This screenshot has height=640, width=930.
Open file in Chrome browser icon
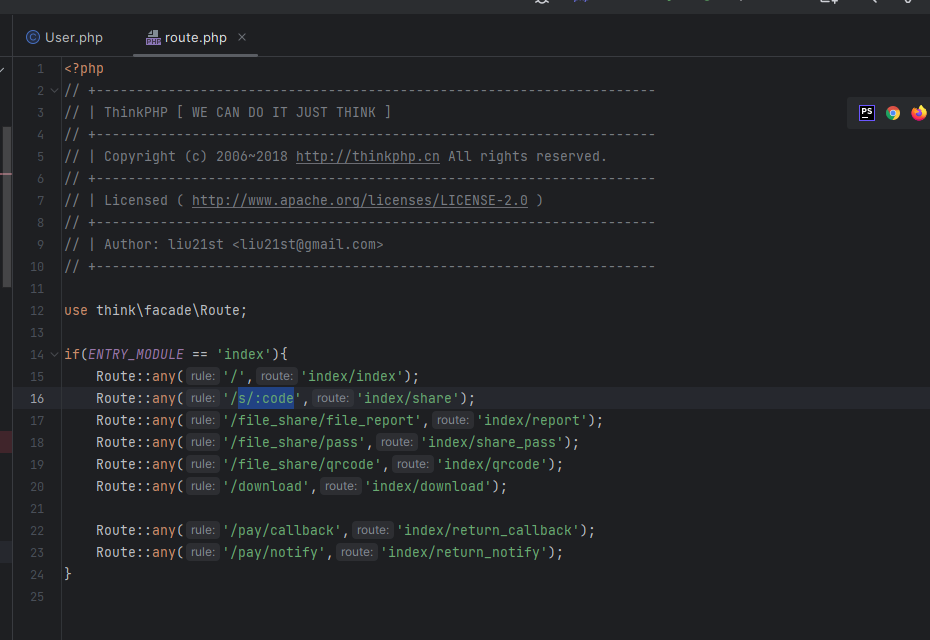pyautogui.click(x=893, y=113)
